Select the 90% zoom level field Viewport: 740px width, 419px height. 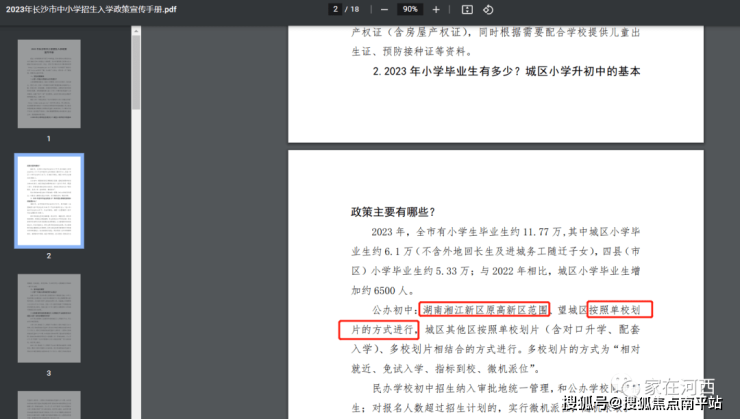coord(409,9)
